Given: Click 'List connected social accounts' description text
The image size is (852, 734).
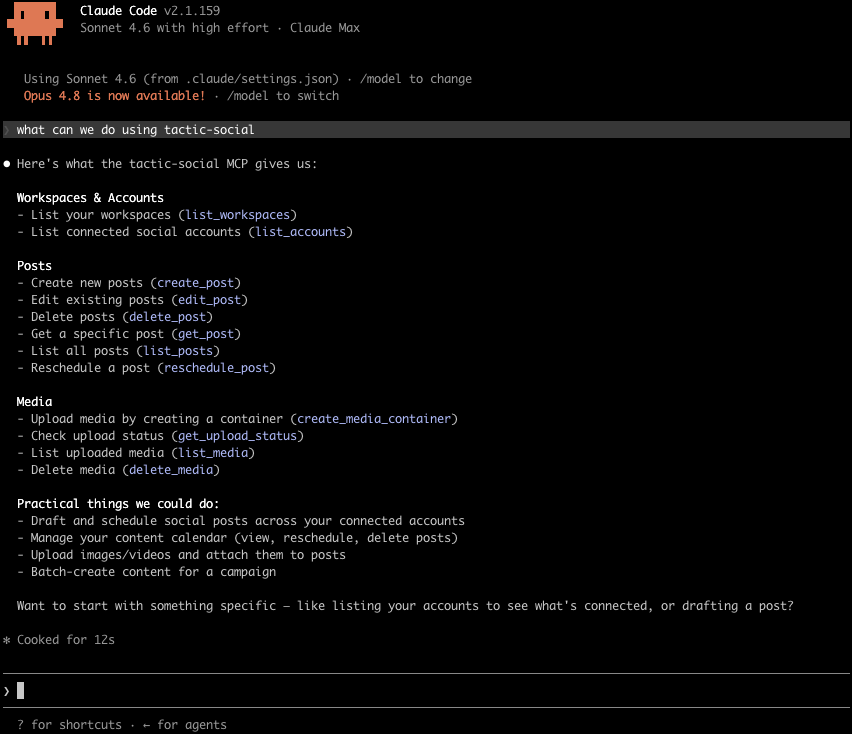Looking at the screenshot, I should point(135,232).
